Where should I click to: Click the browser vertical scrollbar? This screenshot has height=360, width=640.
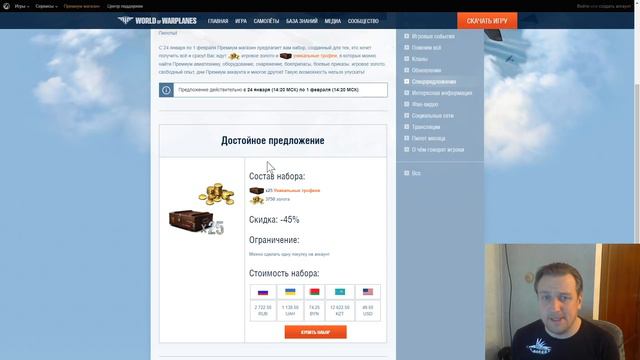(637, 163)
